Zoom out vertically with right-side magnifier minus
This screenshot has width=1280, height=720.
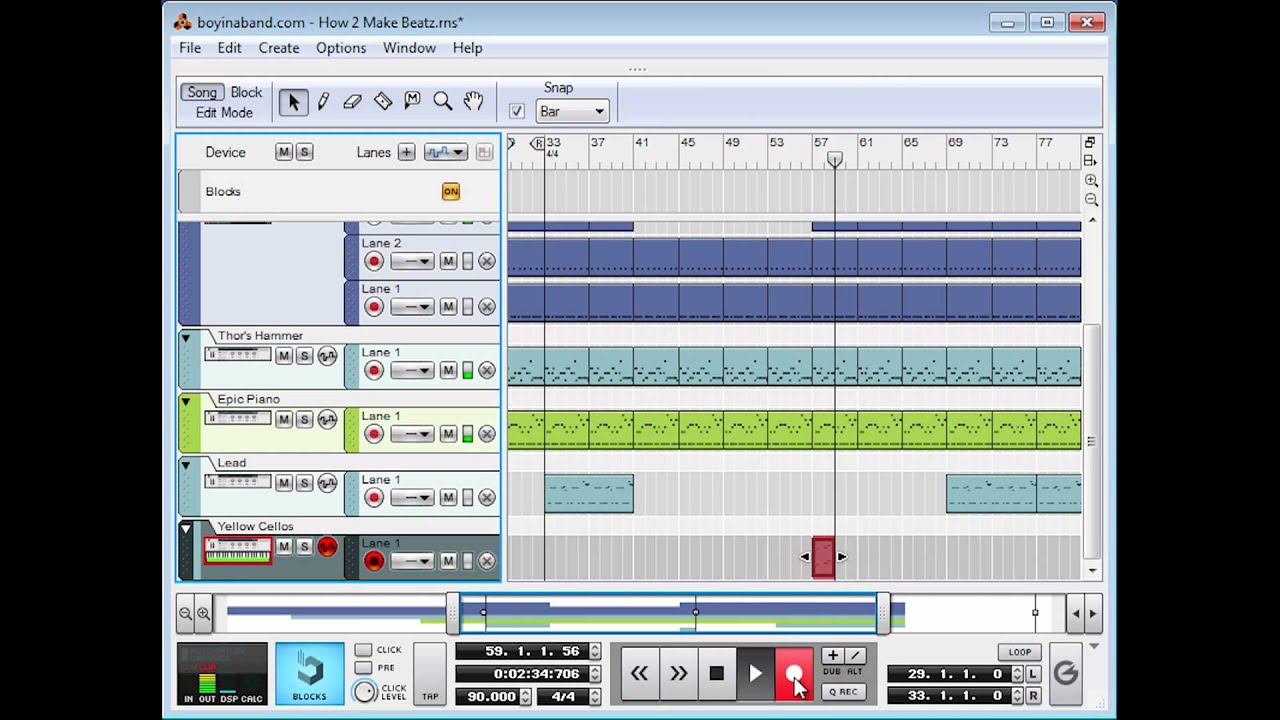(1091, 199)
